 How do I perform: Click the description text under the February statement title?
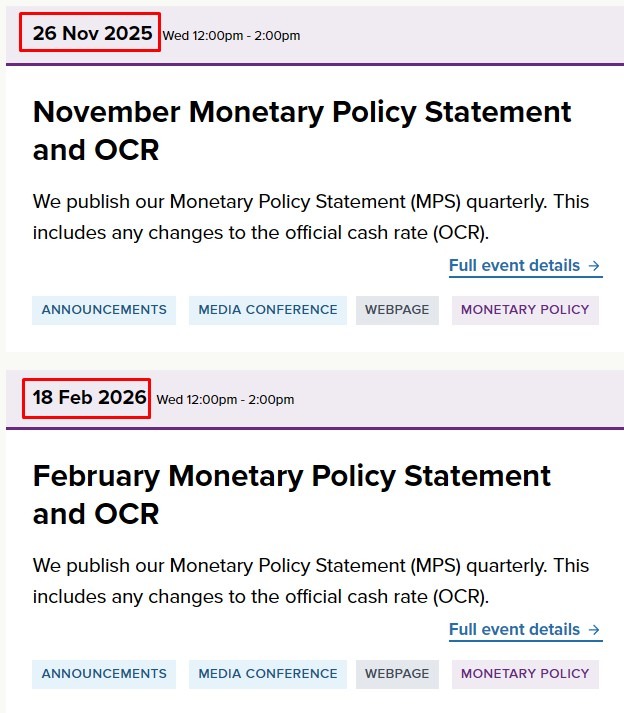tap(311, 581)
